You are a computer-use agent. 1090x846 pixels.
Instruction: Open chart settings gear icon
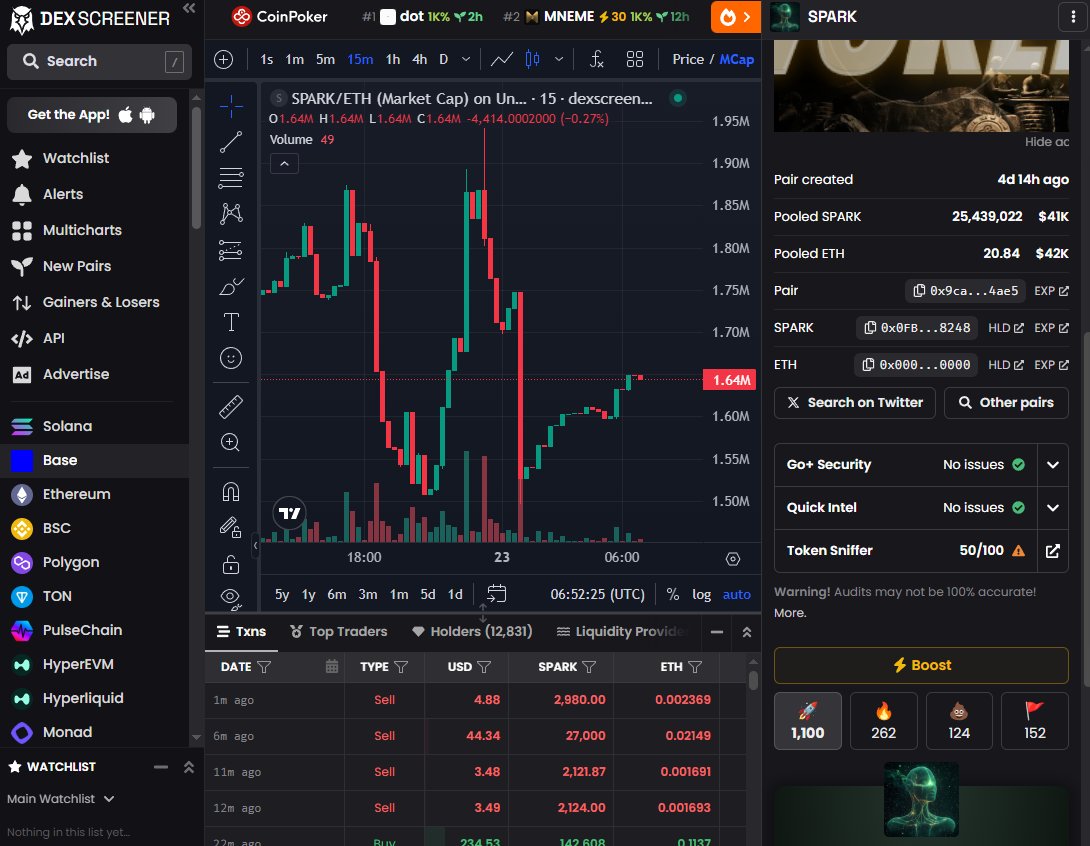733,559
